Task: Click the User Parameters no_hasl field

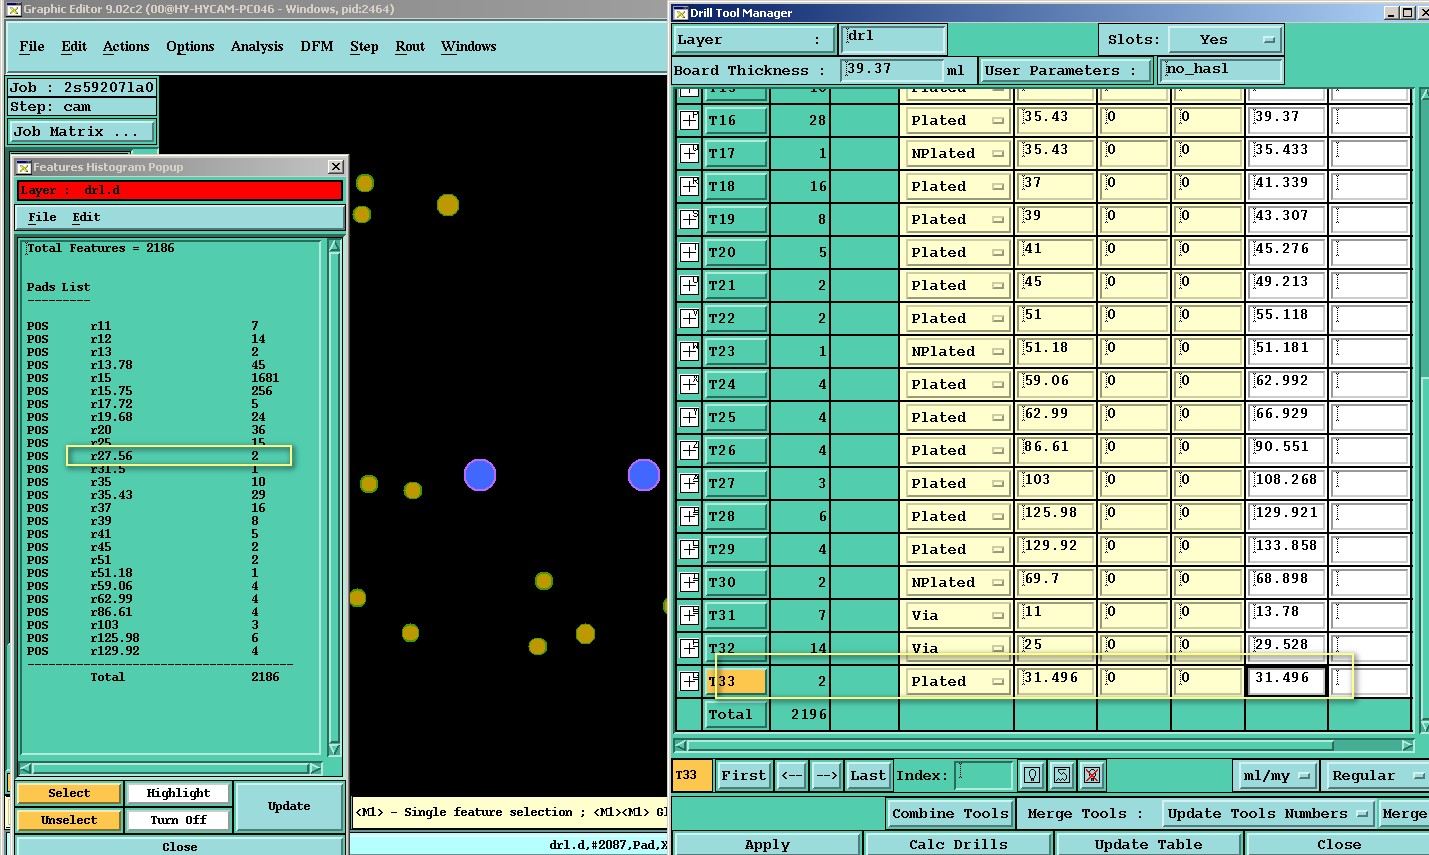Action: click(1221, 69)
